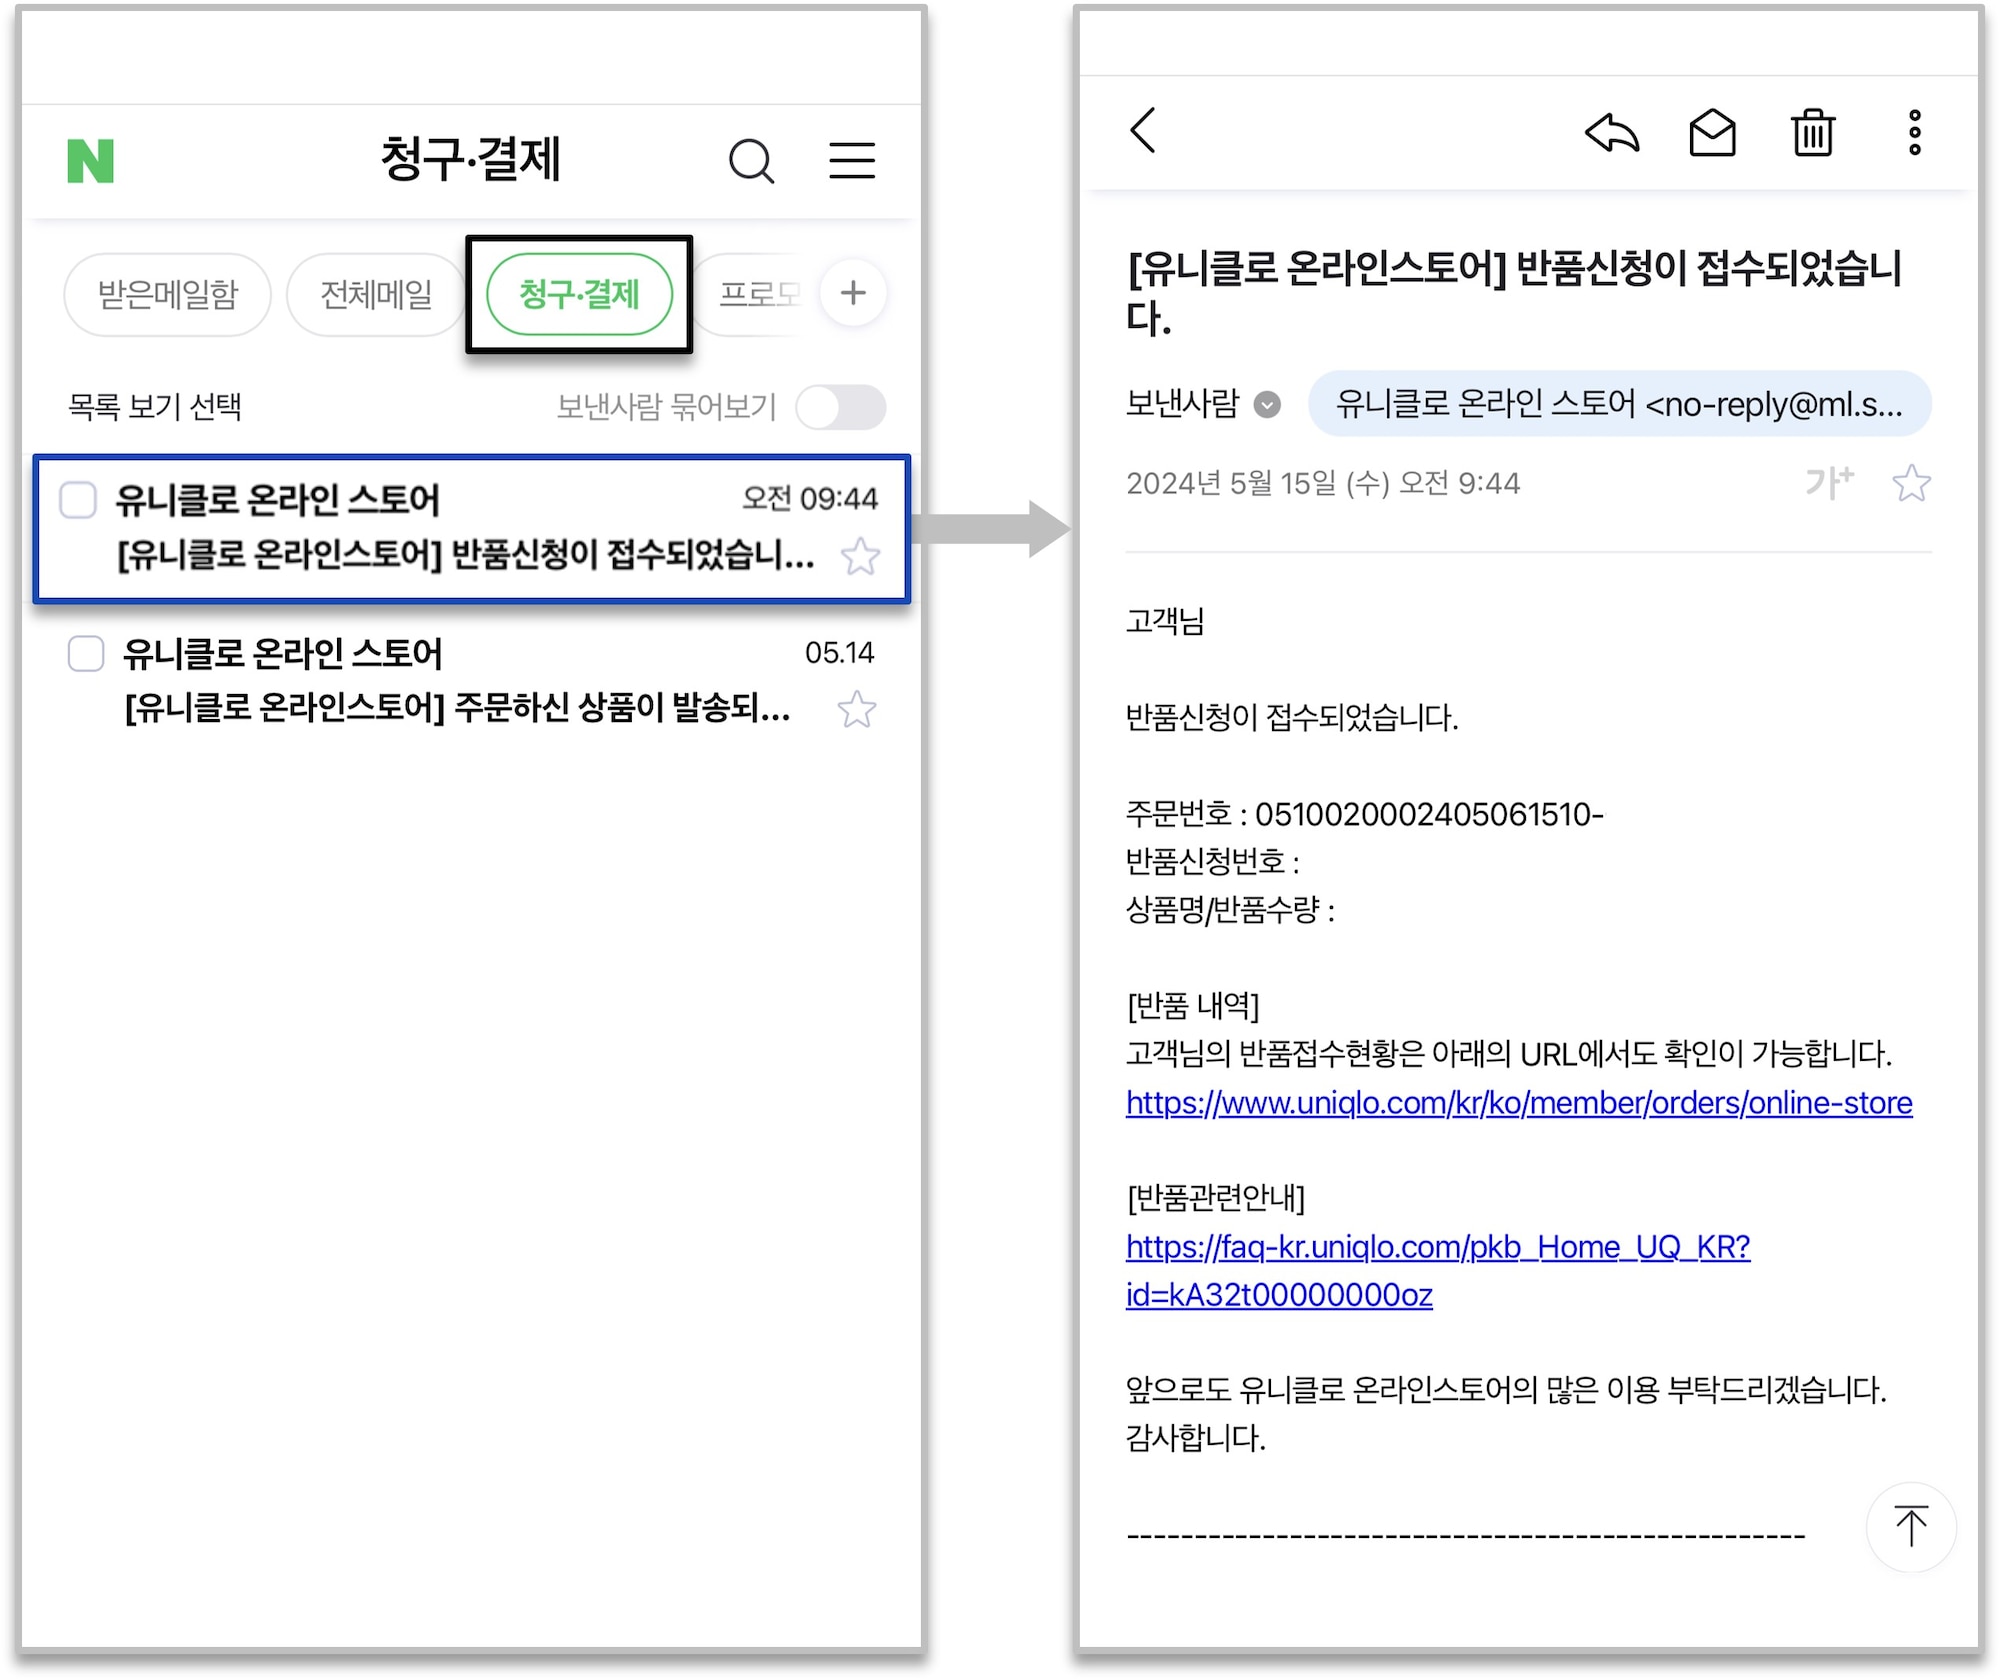Star the 반품신청이 접수되었습니 email in list
Viewport: 2000px width, 1680px height.
(x=860, y=557)
